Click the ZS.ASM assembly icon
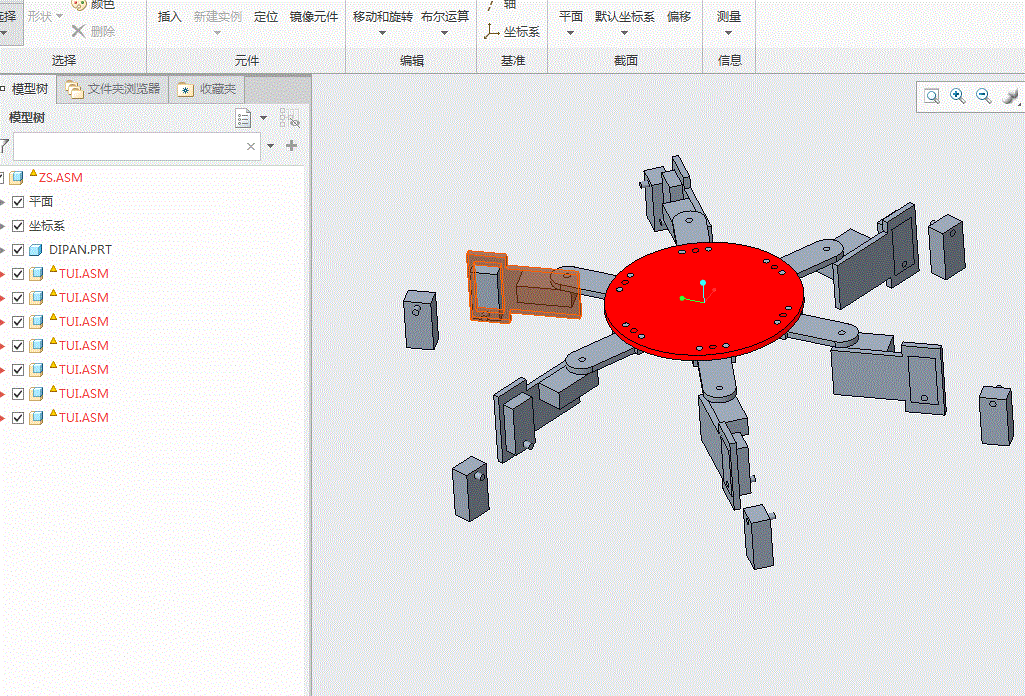The image size is (1025, 696). point(17,178)
